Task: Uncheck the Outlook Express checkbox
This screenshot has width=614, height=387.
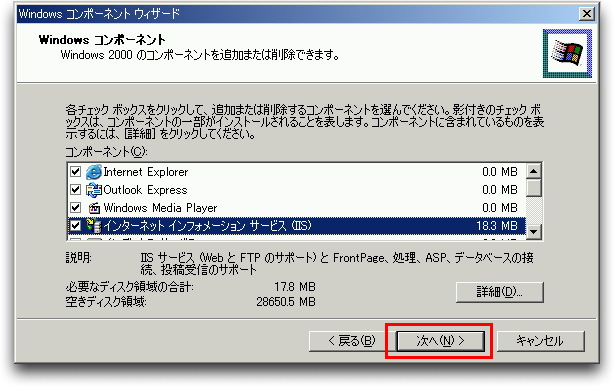Action: (75, 190)
